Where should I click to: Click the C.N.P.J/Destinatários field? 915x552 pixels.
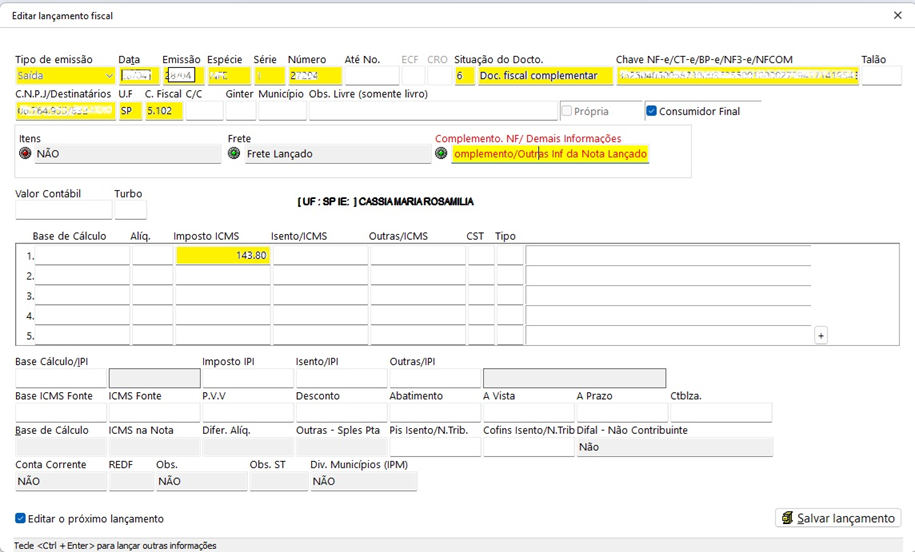[65, 111]
